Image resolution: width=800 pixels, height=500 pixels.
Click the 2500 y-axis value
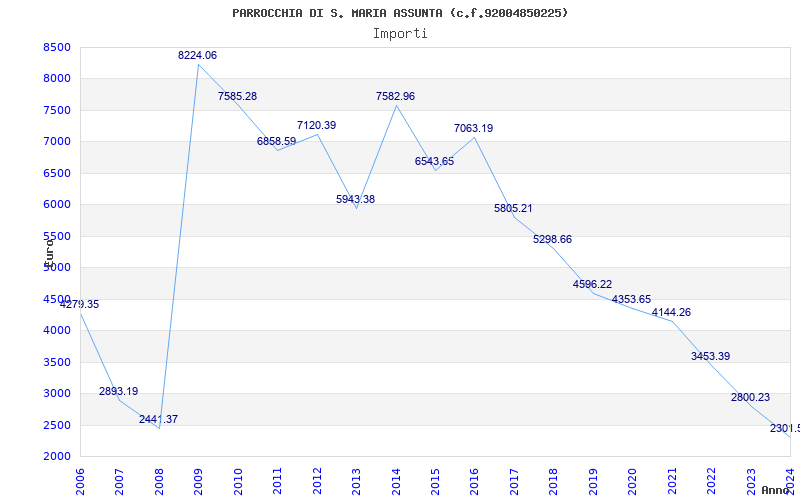[x=57, y=425]
